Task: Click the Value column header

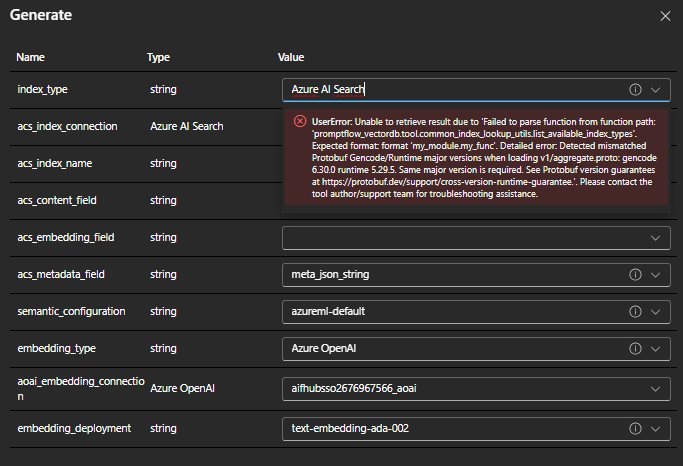Action: pyautogui.click(x=291, y=57)
